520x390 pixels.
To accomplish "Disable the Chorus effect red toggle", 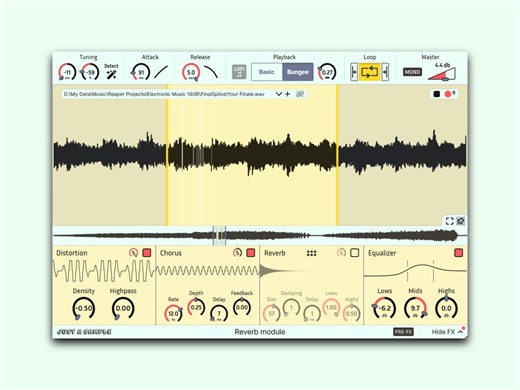I will (251, 253).
